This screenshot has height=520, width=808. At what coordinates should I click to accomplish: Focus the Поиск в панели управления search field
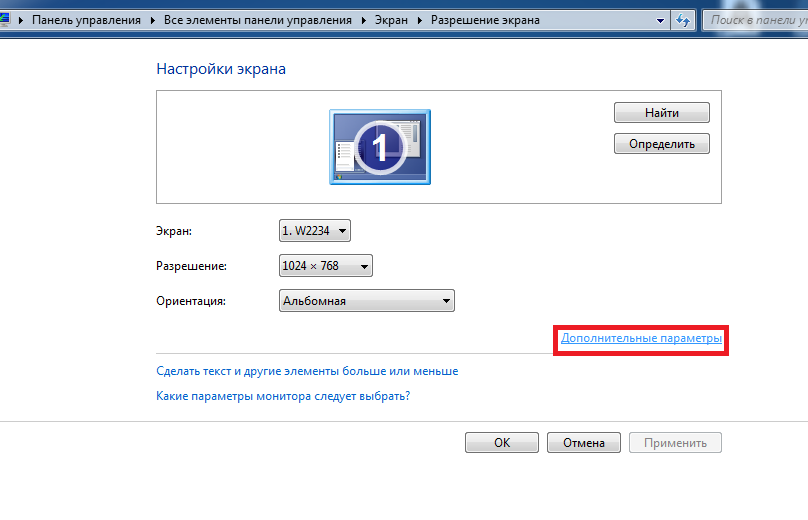(756, 20)
